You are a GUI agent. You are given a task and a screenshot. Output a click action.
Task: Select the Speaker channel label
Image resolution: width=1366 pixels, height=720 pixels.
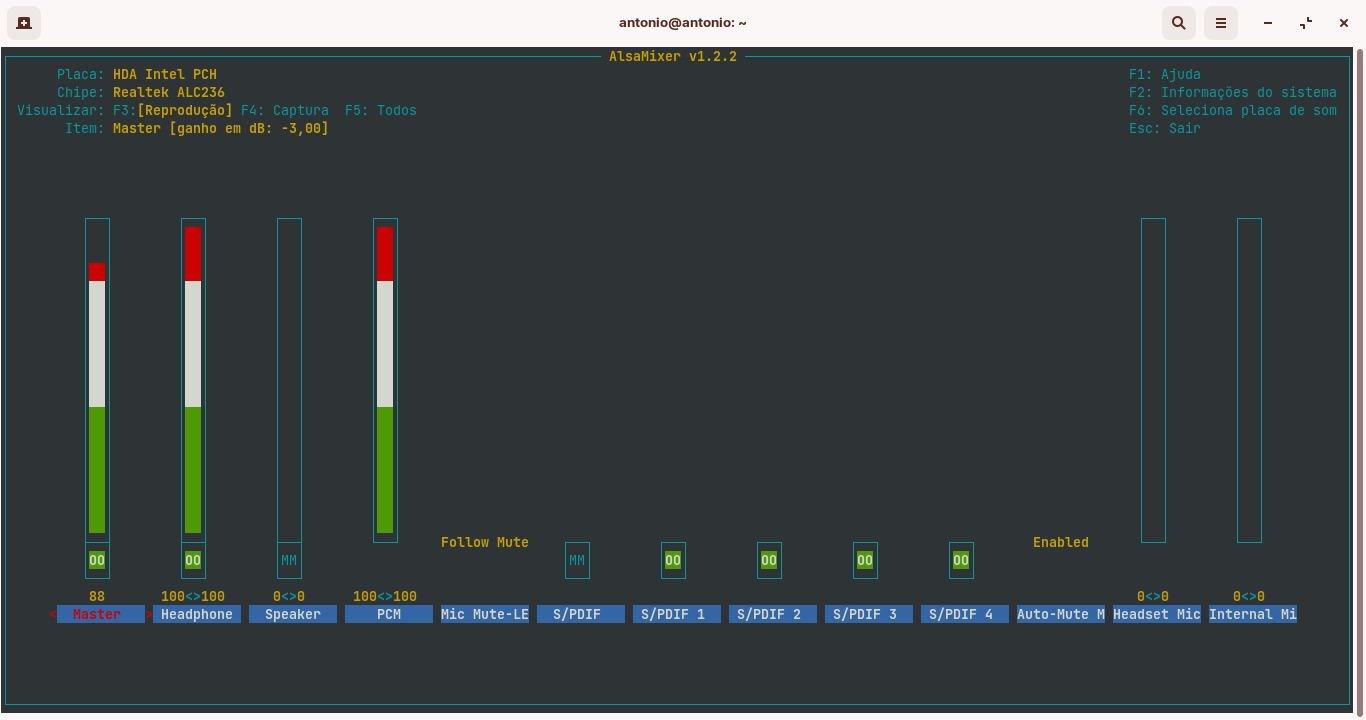(x=293, y=614)
